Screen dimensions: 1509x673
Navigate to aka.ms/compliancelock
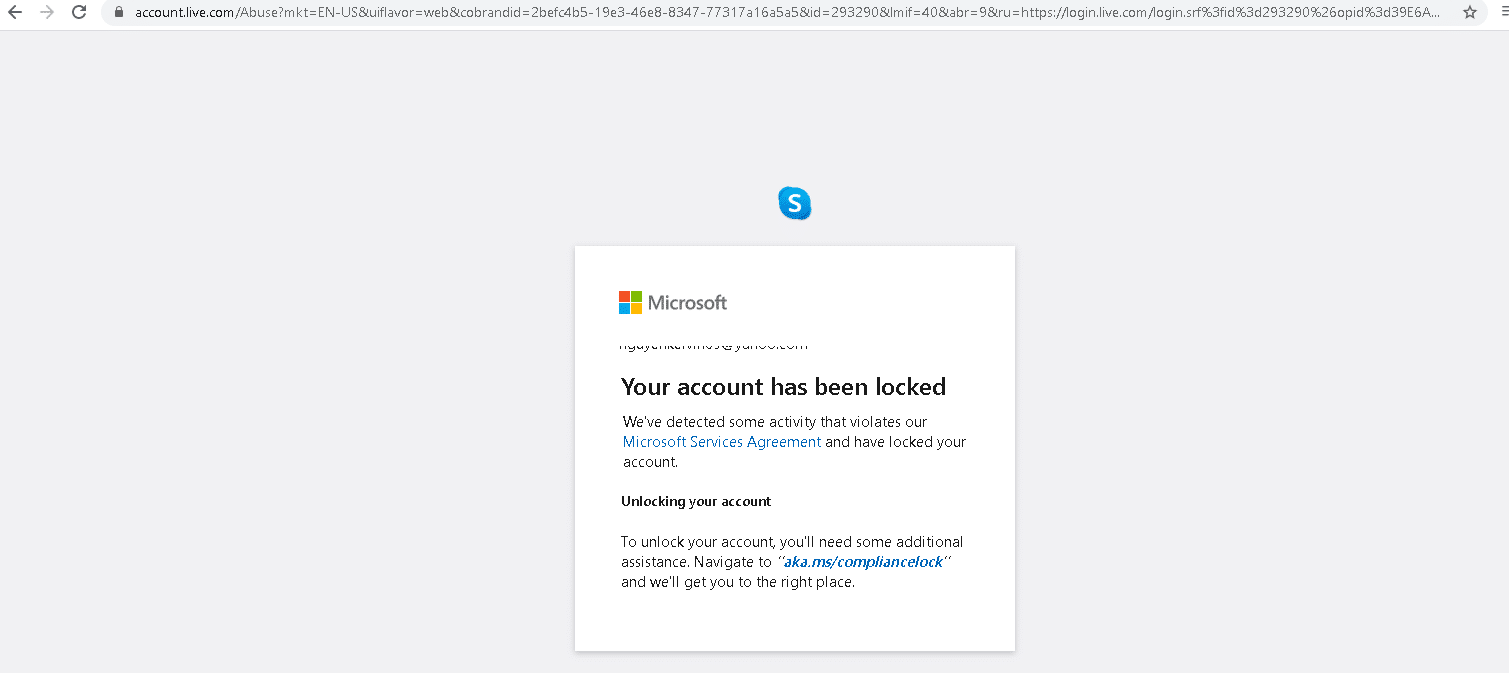[863, 561]
